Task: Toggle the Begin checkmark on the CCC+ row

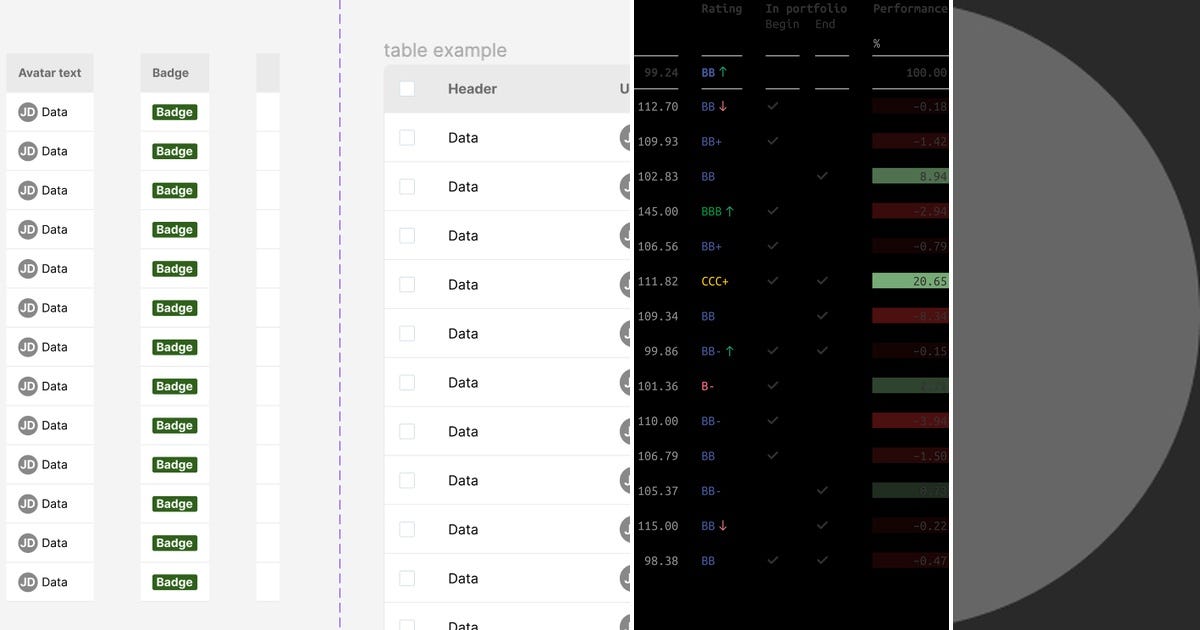Action: point(772,281)
